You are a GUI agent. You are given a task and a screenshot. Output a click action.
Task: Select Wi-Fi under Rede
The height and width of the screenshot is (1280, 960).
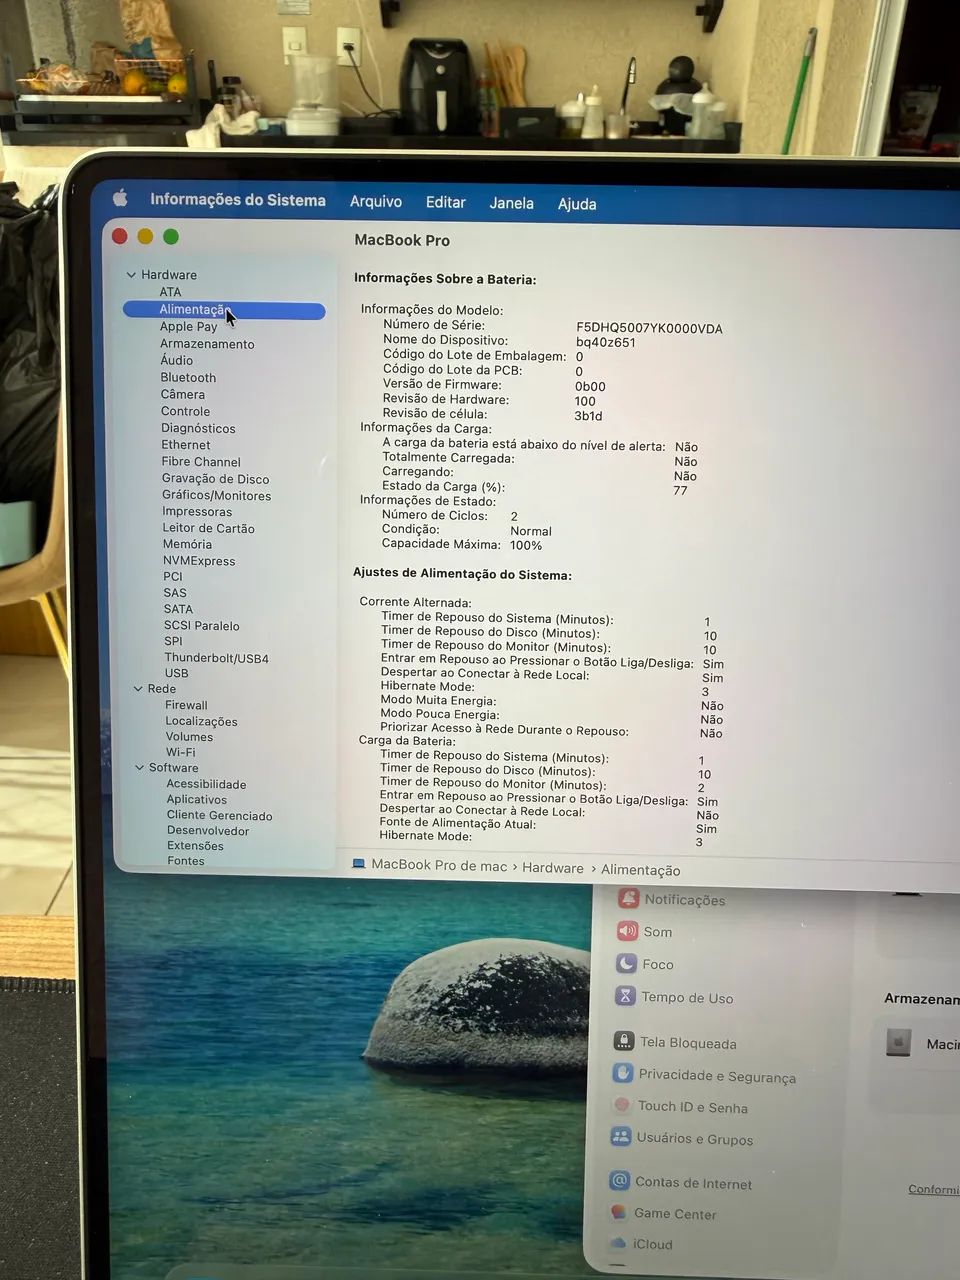[181, 752]
